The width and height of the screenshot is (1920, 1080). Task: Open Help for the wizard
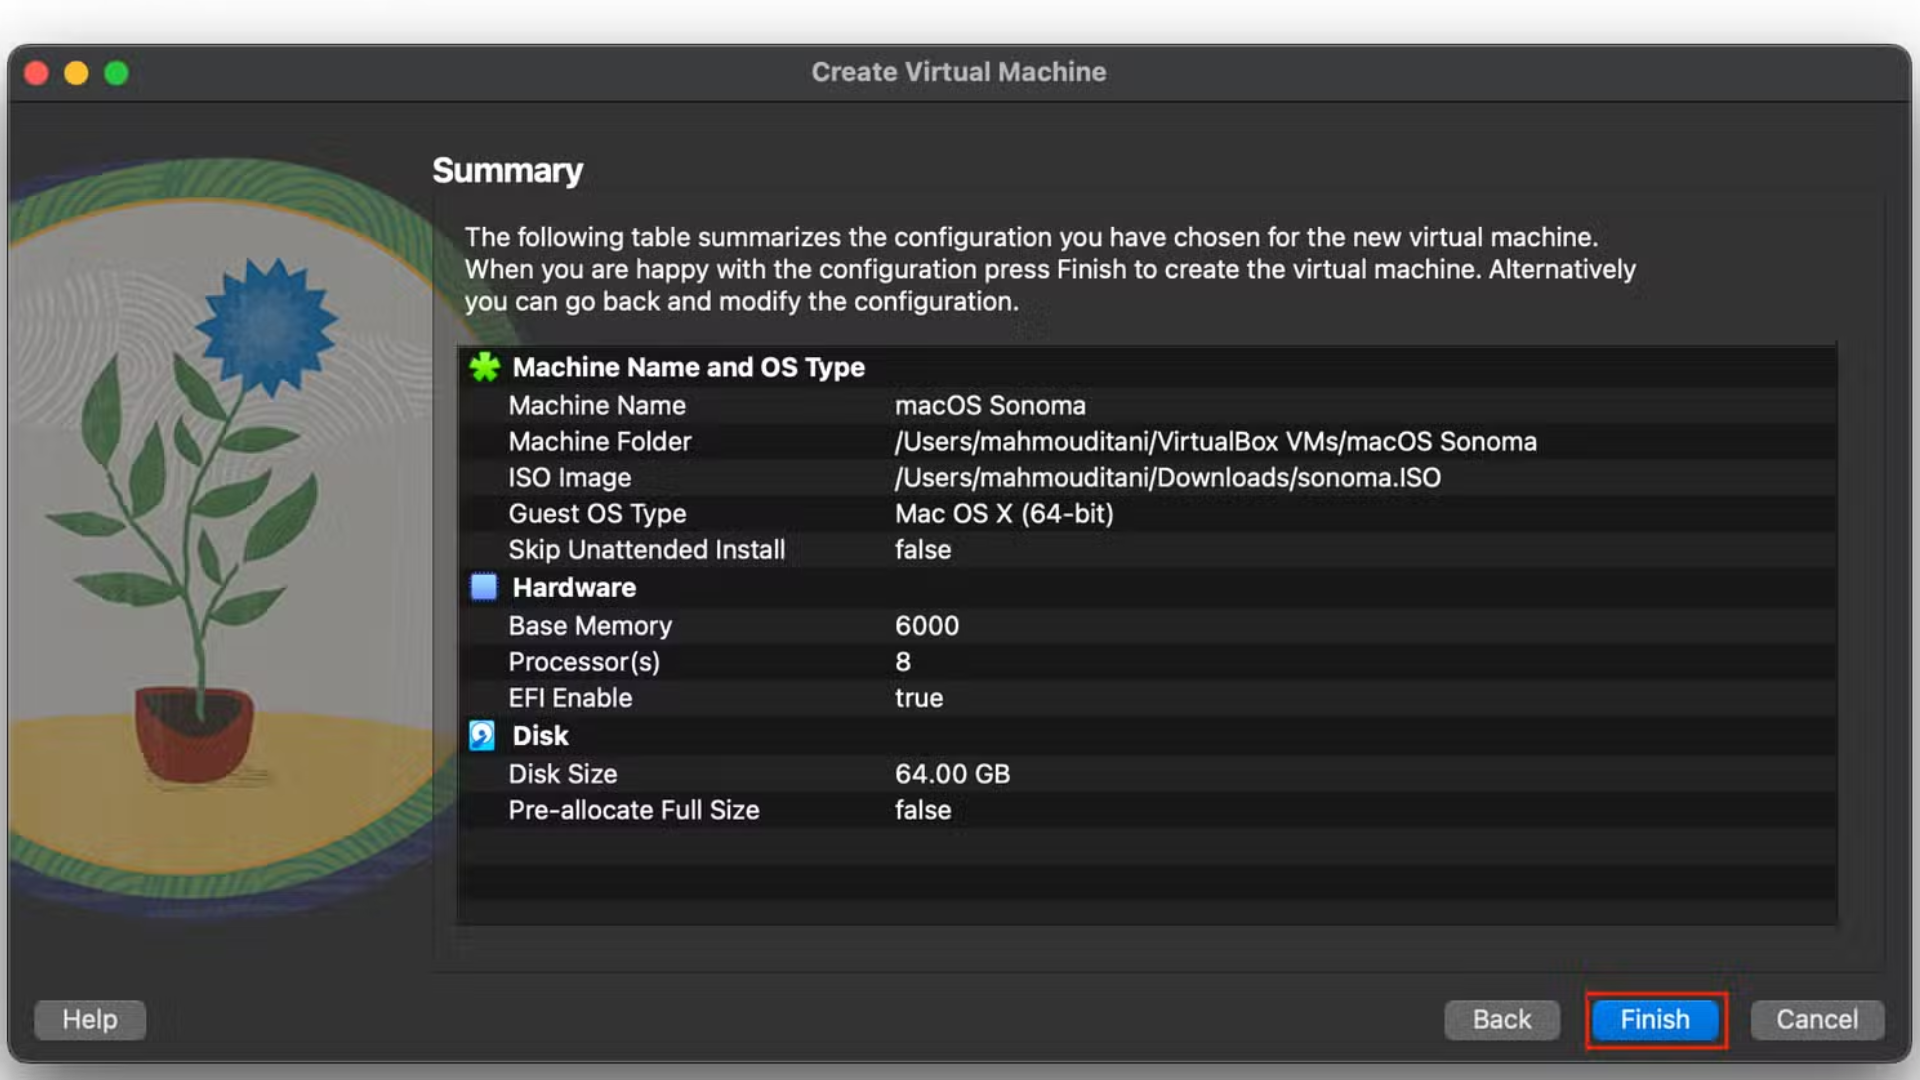[x=90, y=1019]
